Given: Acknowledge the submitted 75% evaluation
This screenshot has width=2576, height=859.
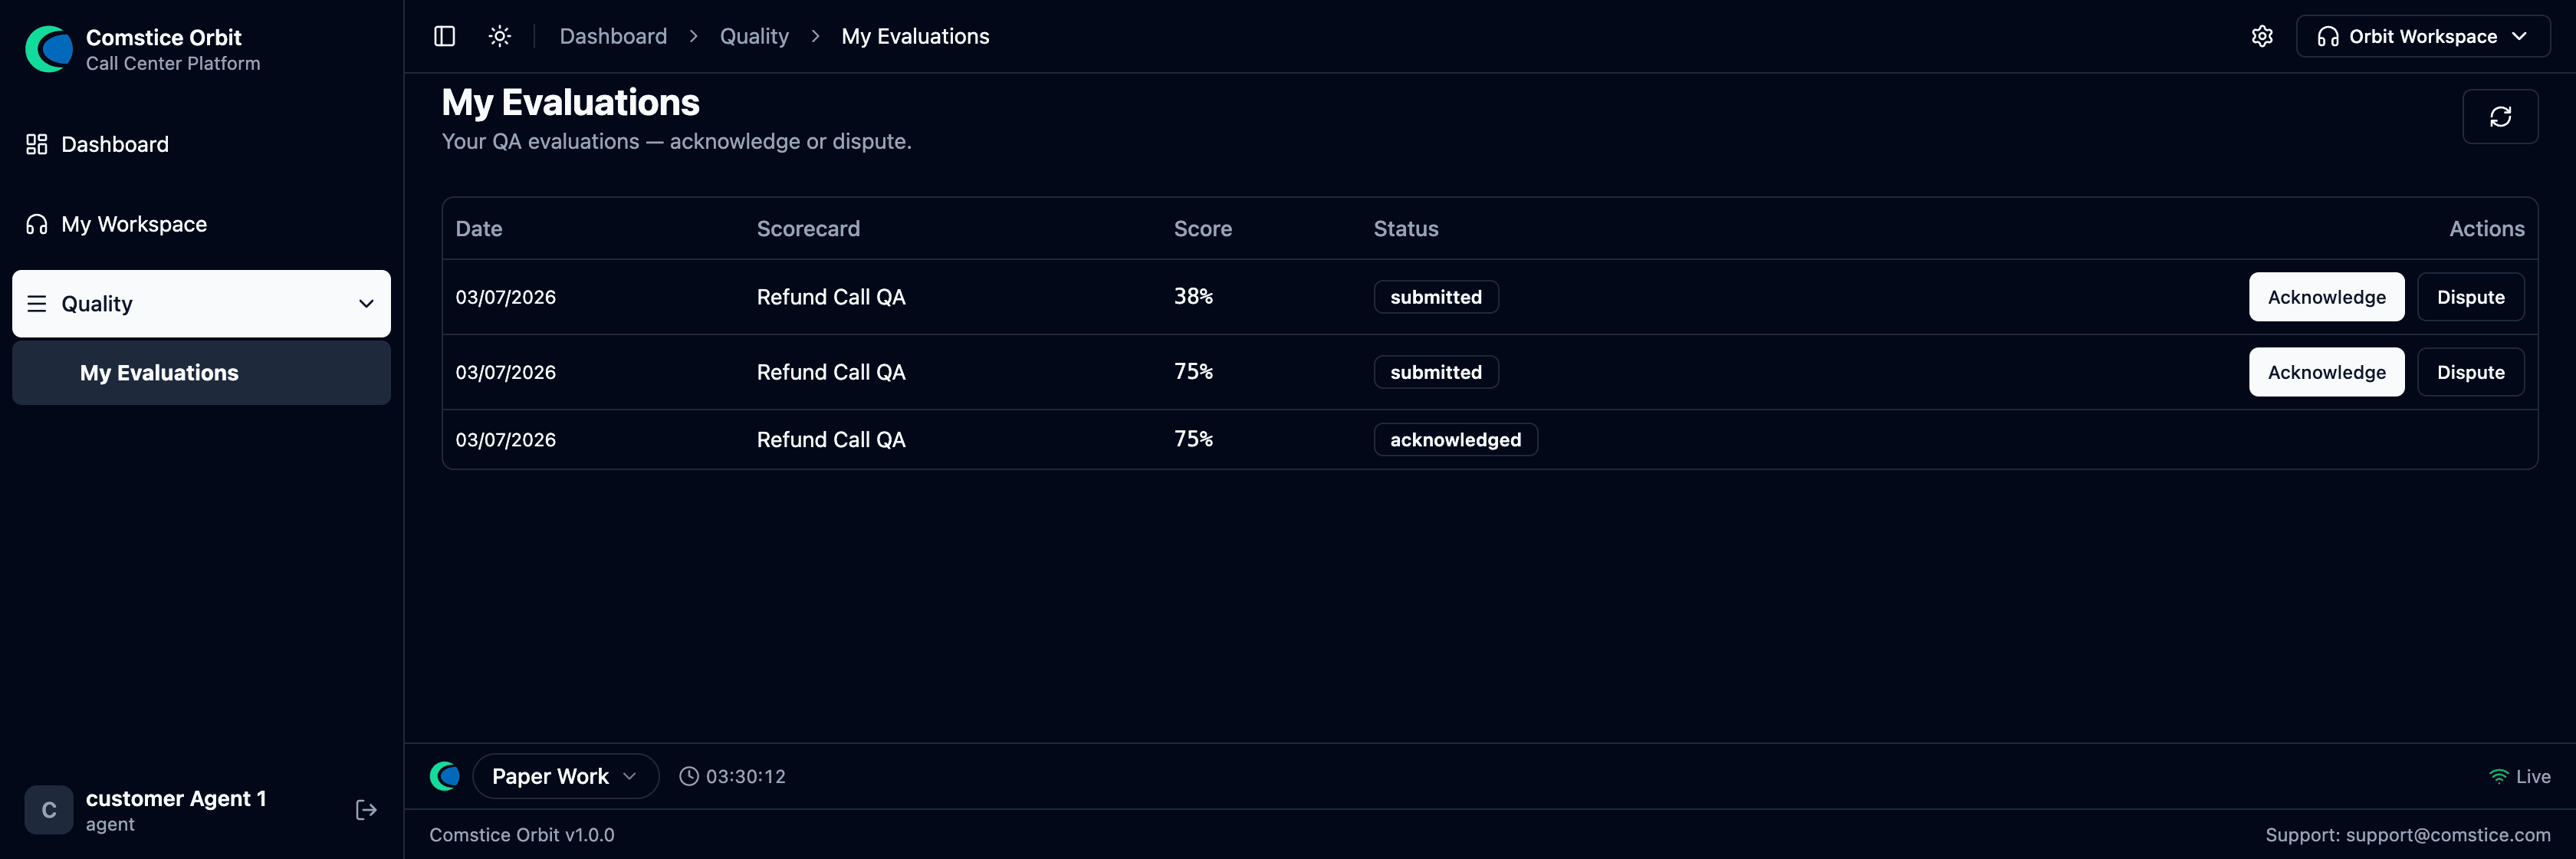Looking at the screenshot, I should (2326, 372).
